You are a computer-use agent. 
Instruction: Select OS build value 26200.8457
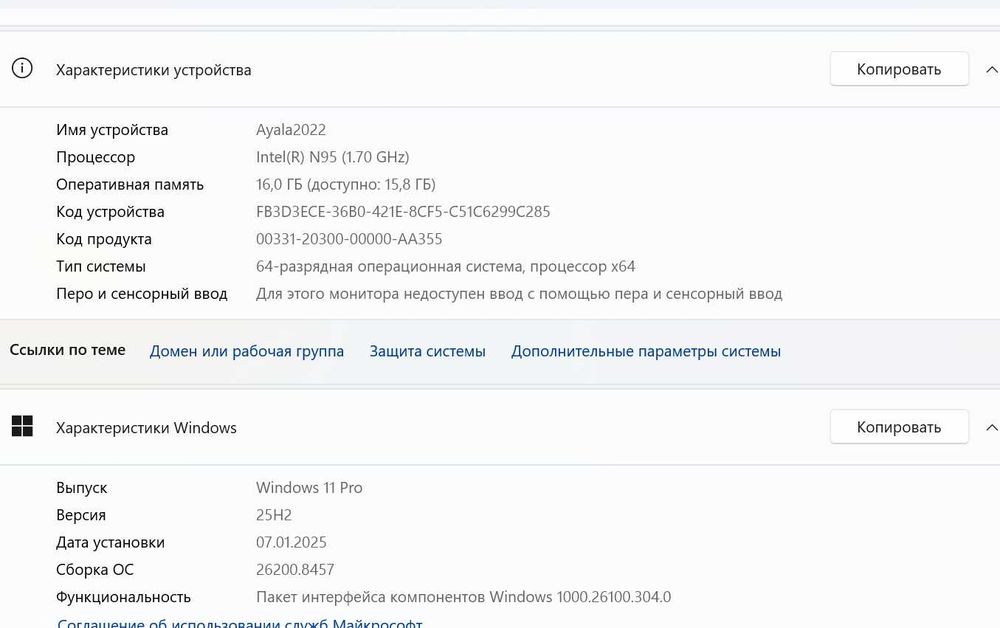click(x=295, y=570)
